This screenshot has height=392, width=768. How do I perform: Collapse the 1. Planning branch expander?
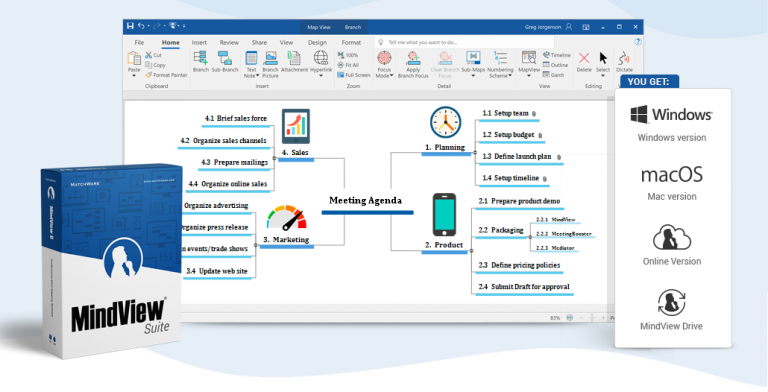474,152
